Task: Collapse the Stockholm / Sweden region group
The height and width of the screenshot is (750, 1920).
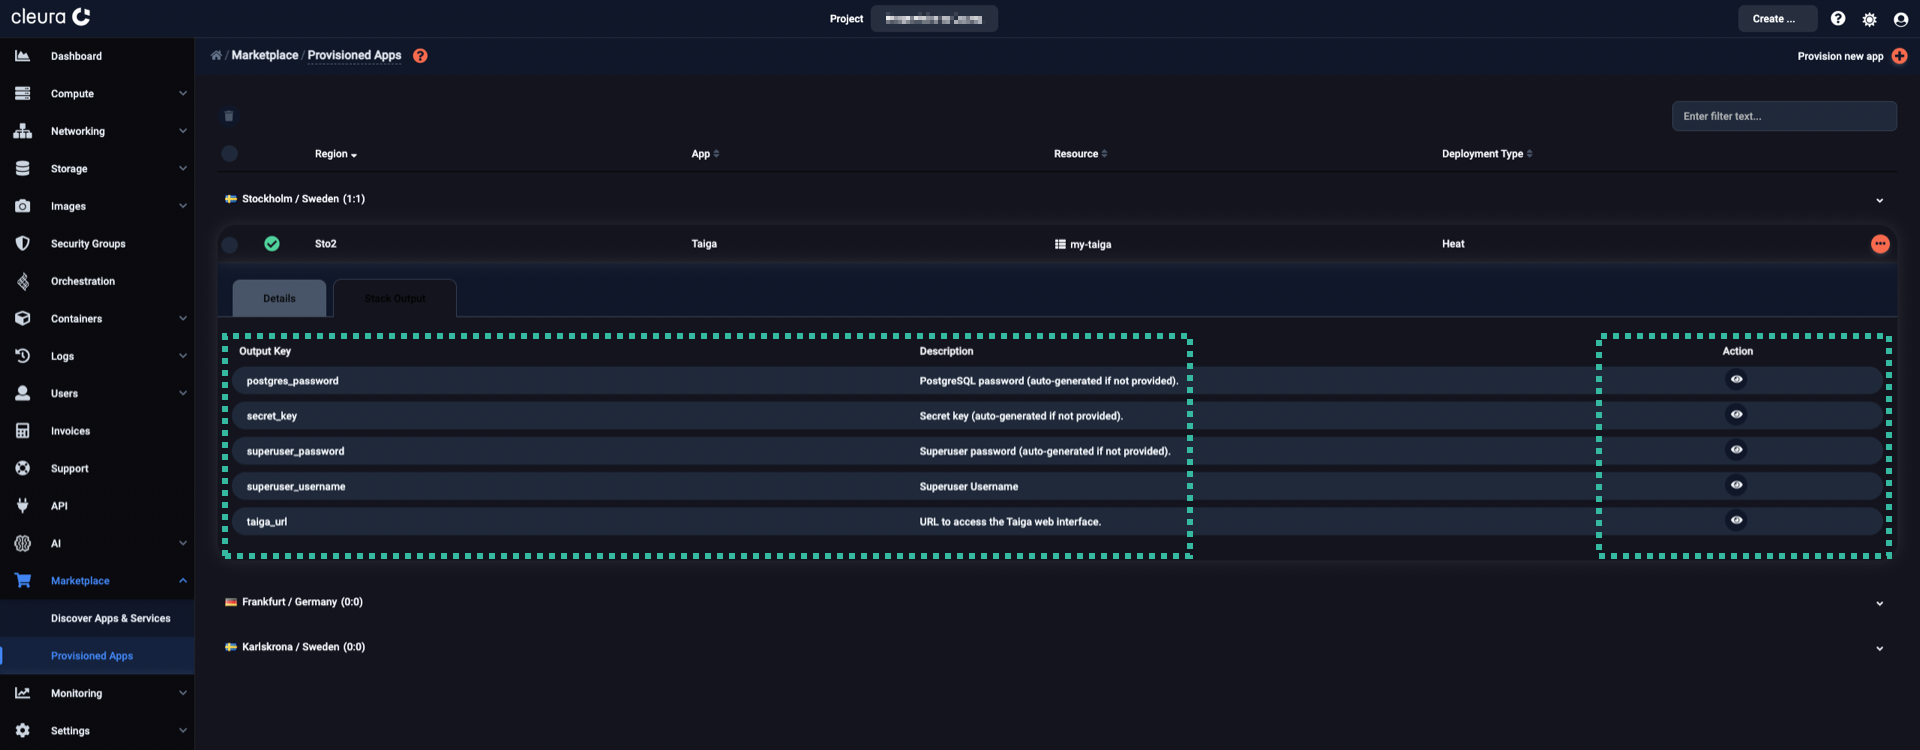Action: pos(1880,200)
